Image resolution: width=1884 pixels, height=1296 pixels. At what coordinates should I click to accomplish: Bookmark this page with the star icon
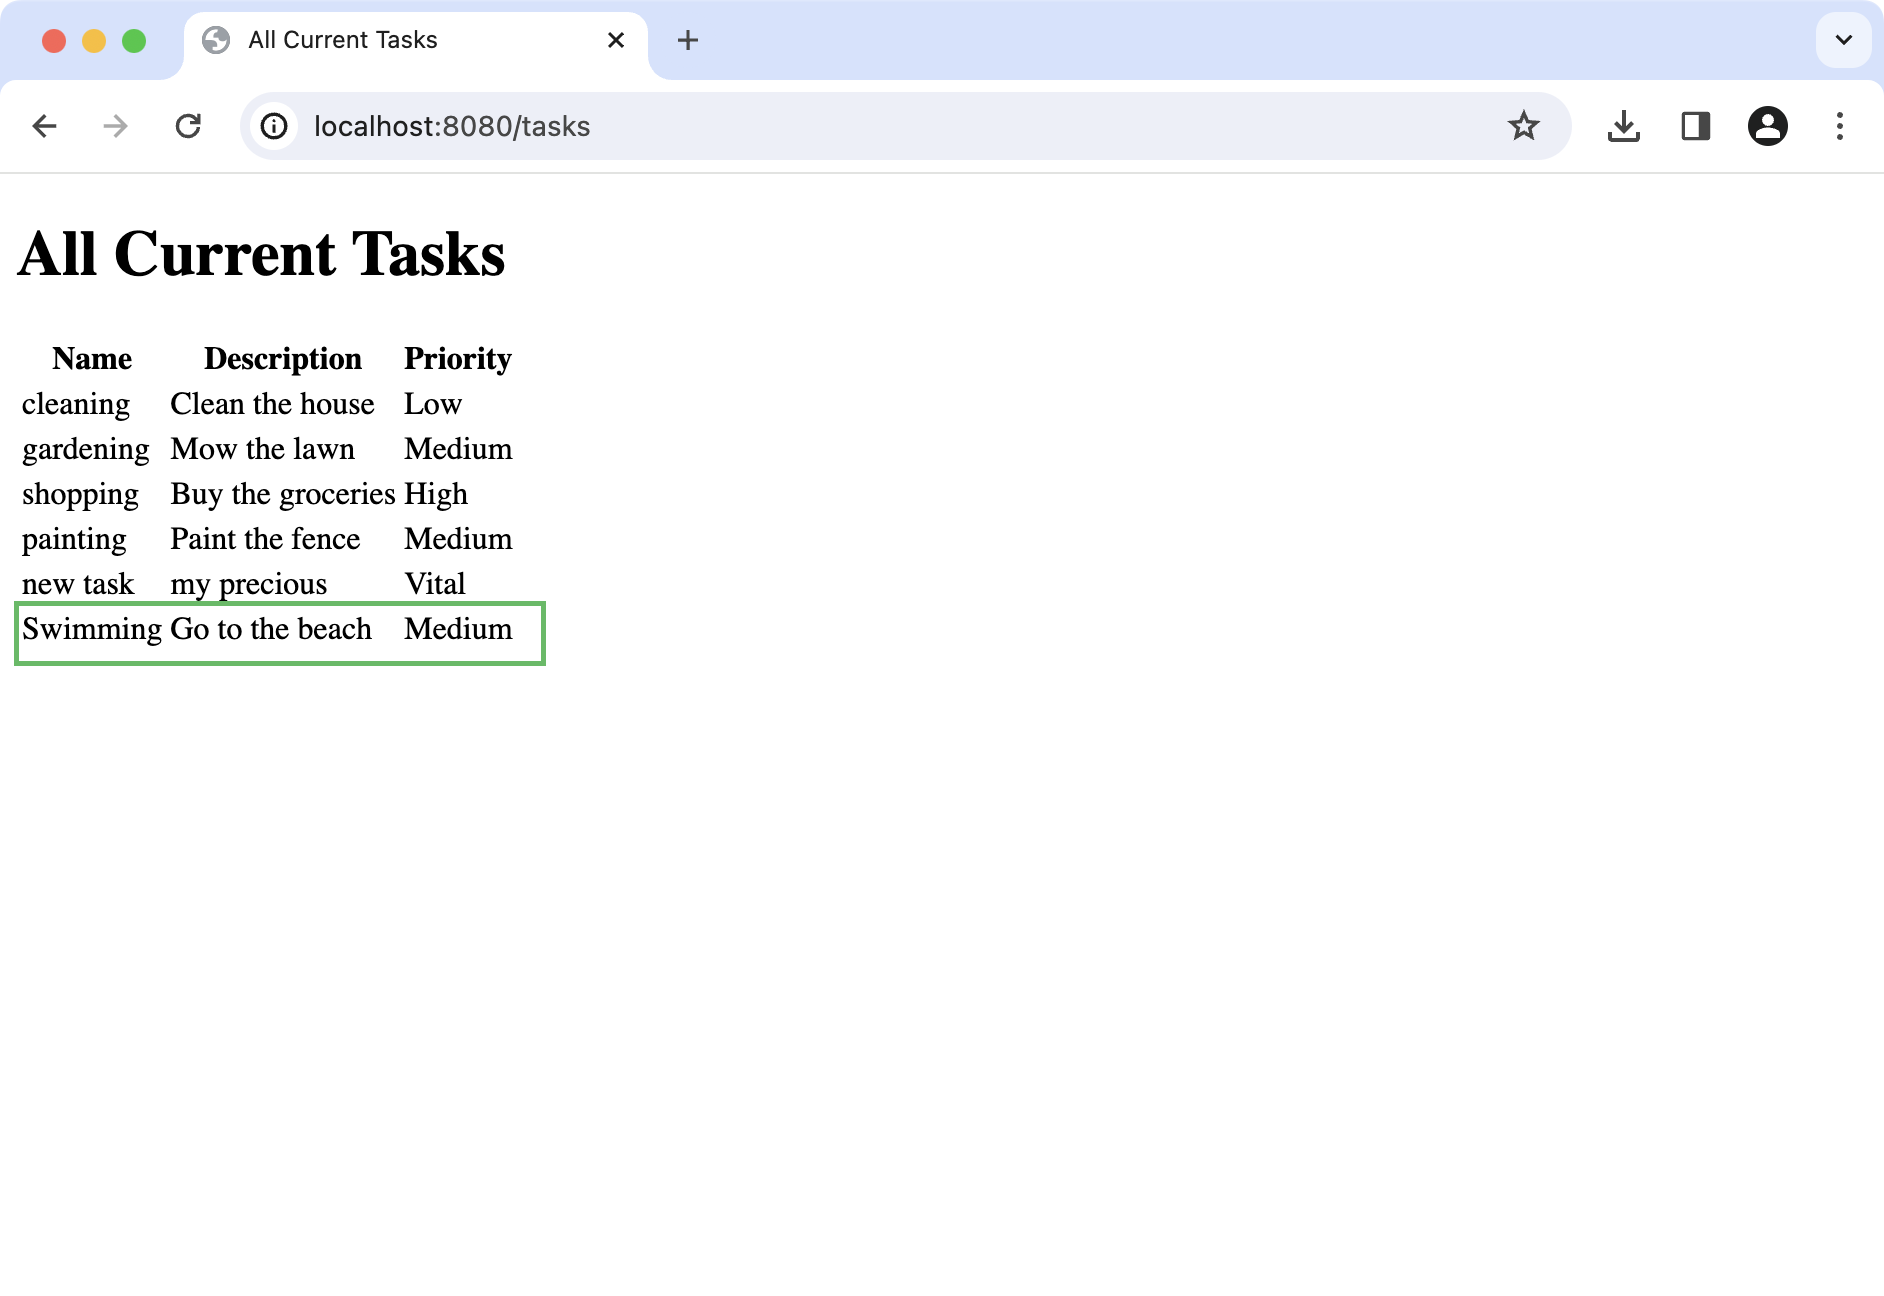coord(1523,126)
